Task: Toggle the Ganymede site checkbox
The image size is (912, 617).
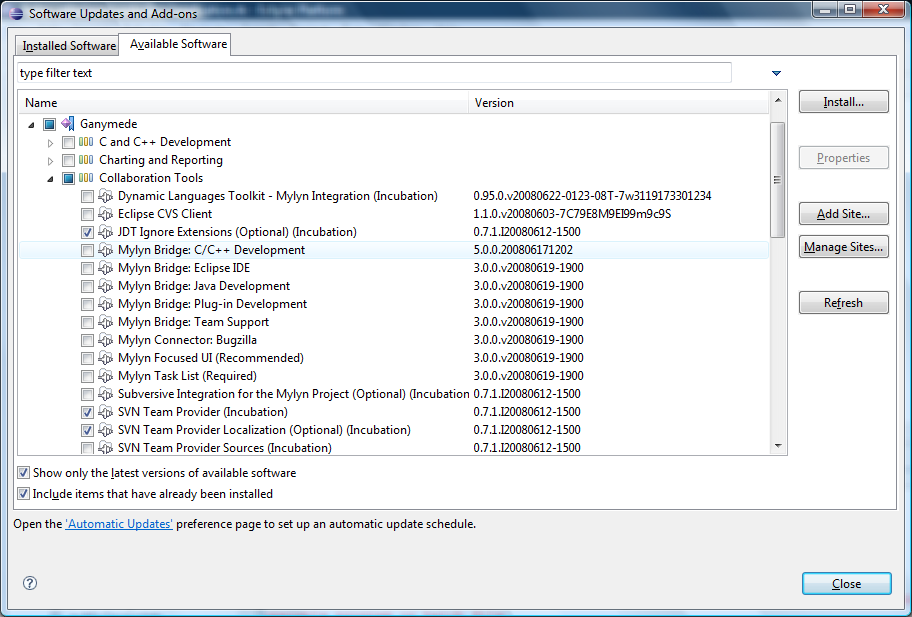Action: click(x=49, y=124)
